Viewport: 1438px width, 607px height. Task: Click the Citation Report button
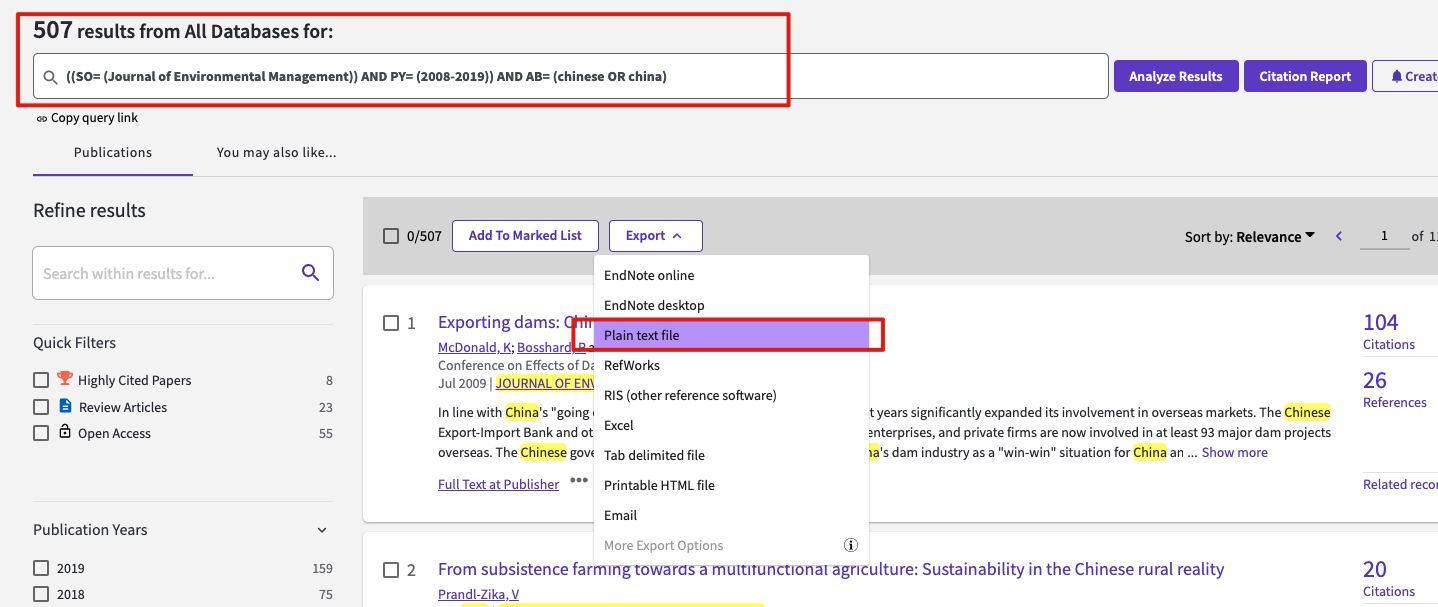[1305, 76]
